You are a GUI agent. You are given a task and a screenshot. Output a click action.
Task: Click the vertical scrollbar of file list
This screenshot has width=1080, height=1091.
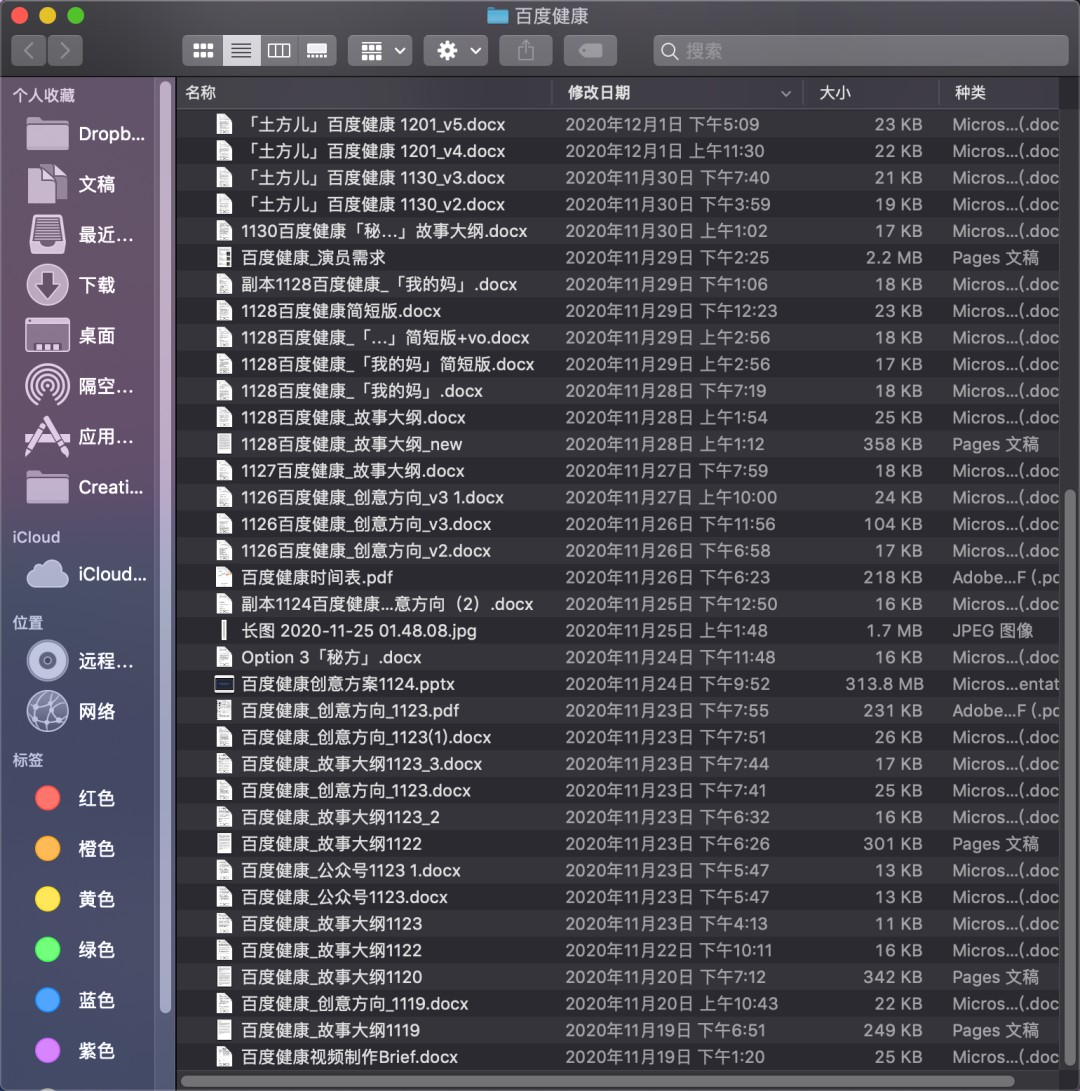tap(1070, 776)
